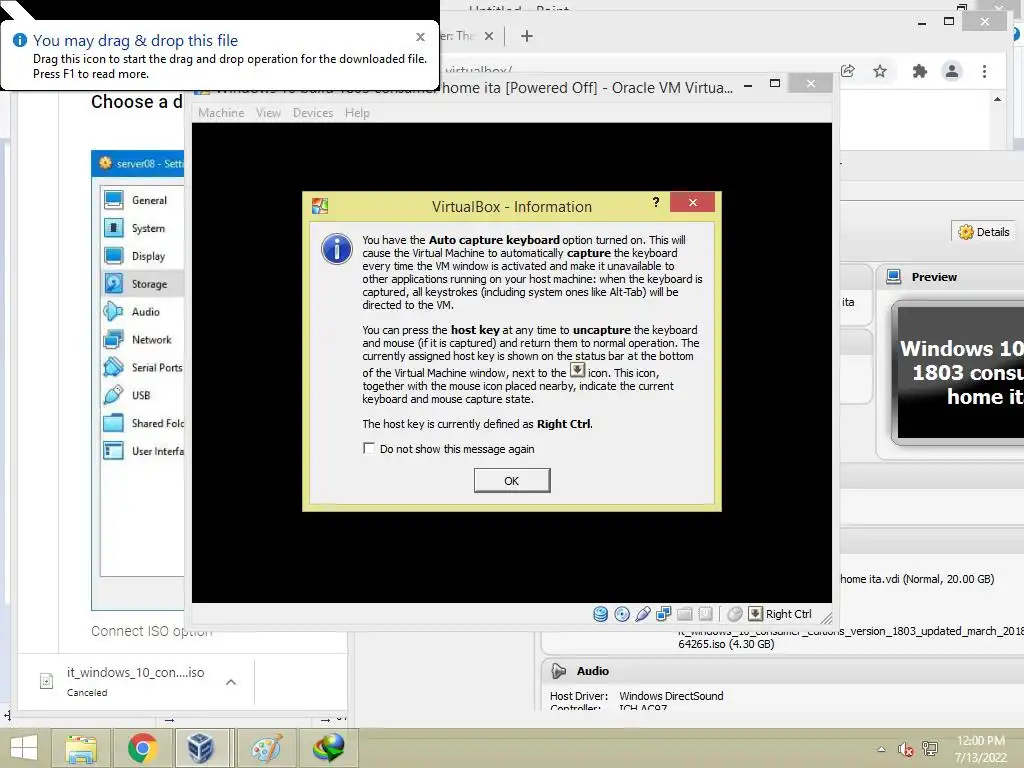
Task: Open the Devices menu in VM window
Action: click(x=313, y=113)
